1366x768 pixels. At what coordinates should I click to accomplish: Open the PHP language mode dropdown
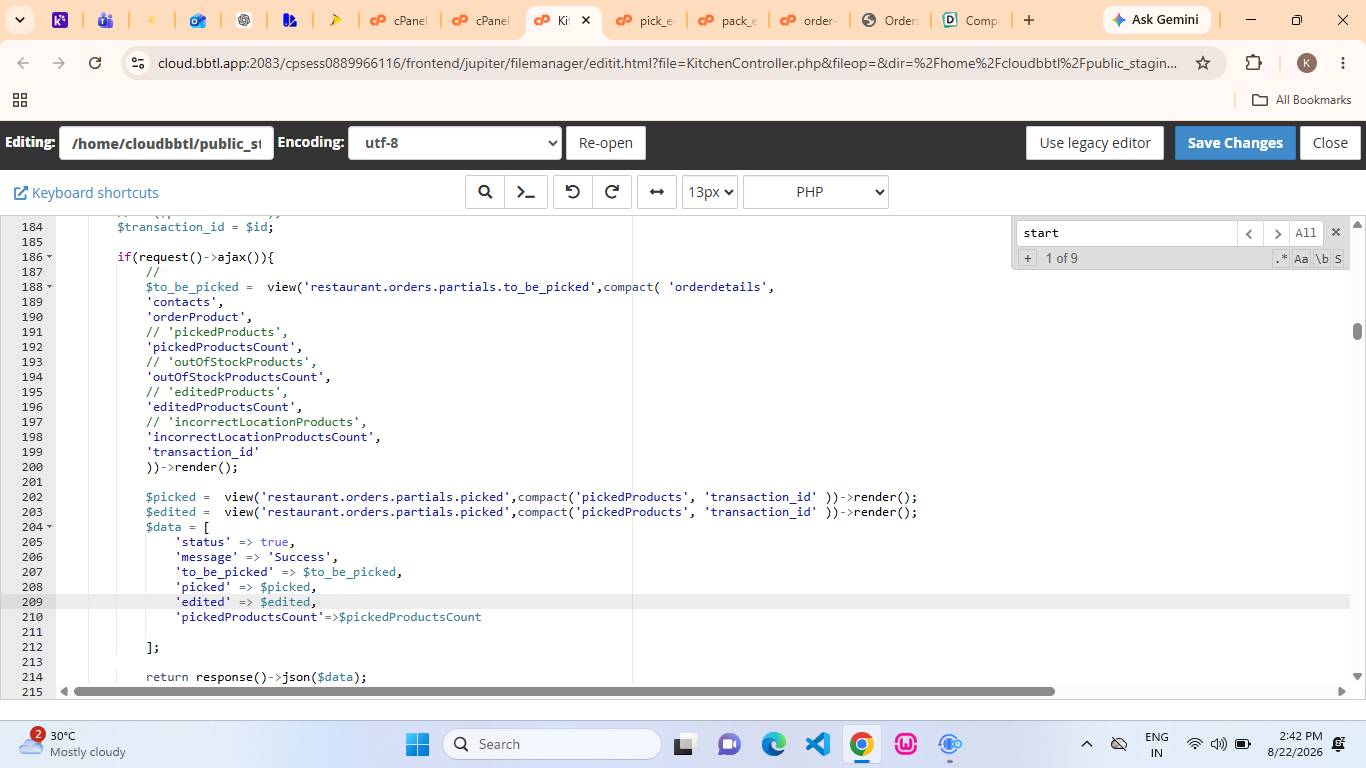(816, 192)
